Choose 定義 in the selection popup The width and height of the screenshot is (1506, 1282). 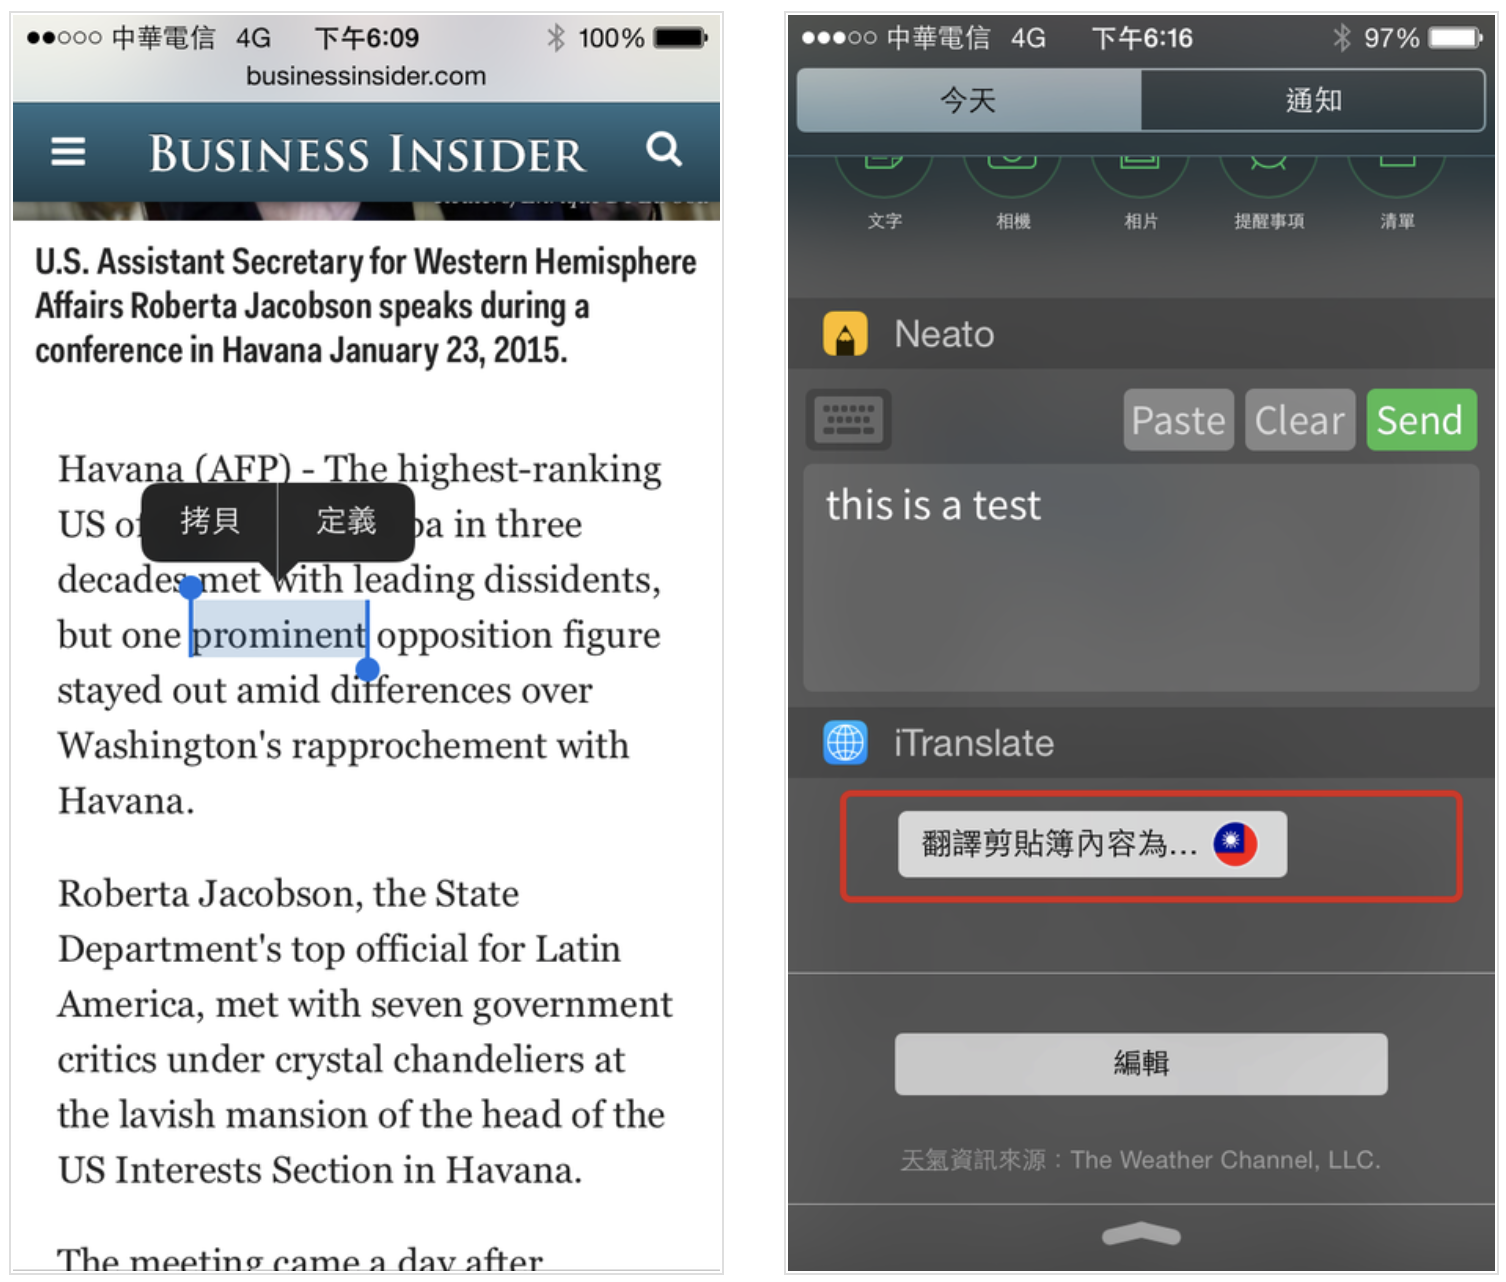click(x=346, y=520)
